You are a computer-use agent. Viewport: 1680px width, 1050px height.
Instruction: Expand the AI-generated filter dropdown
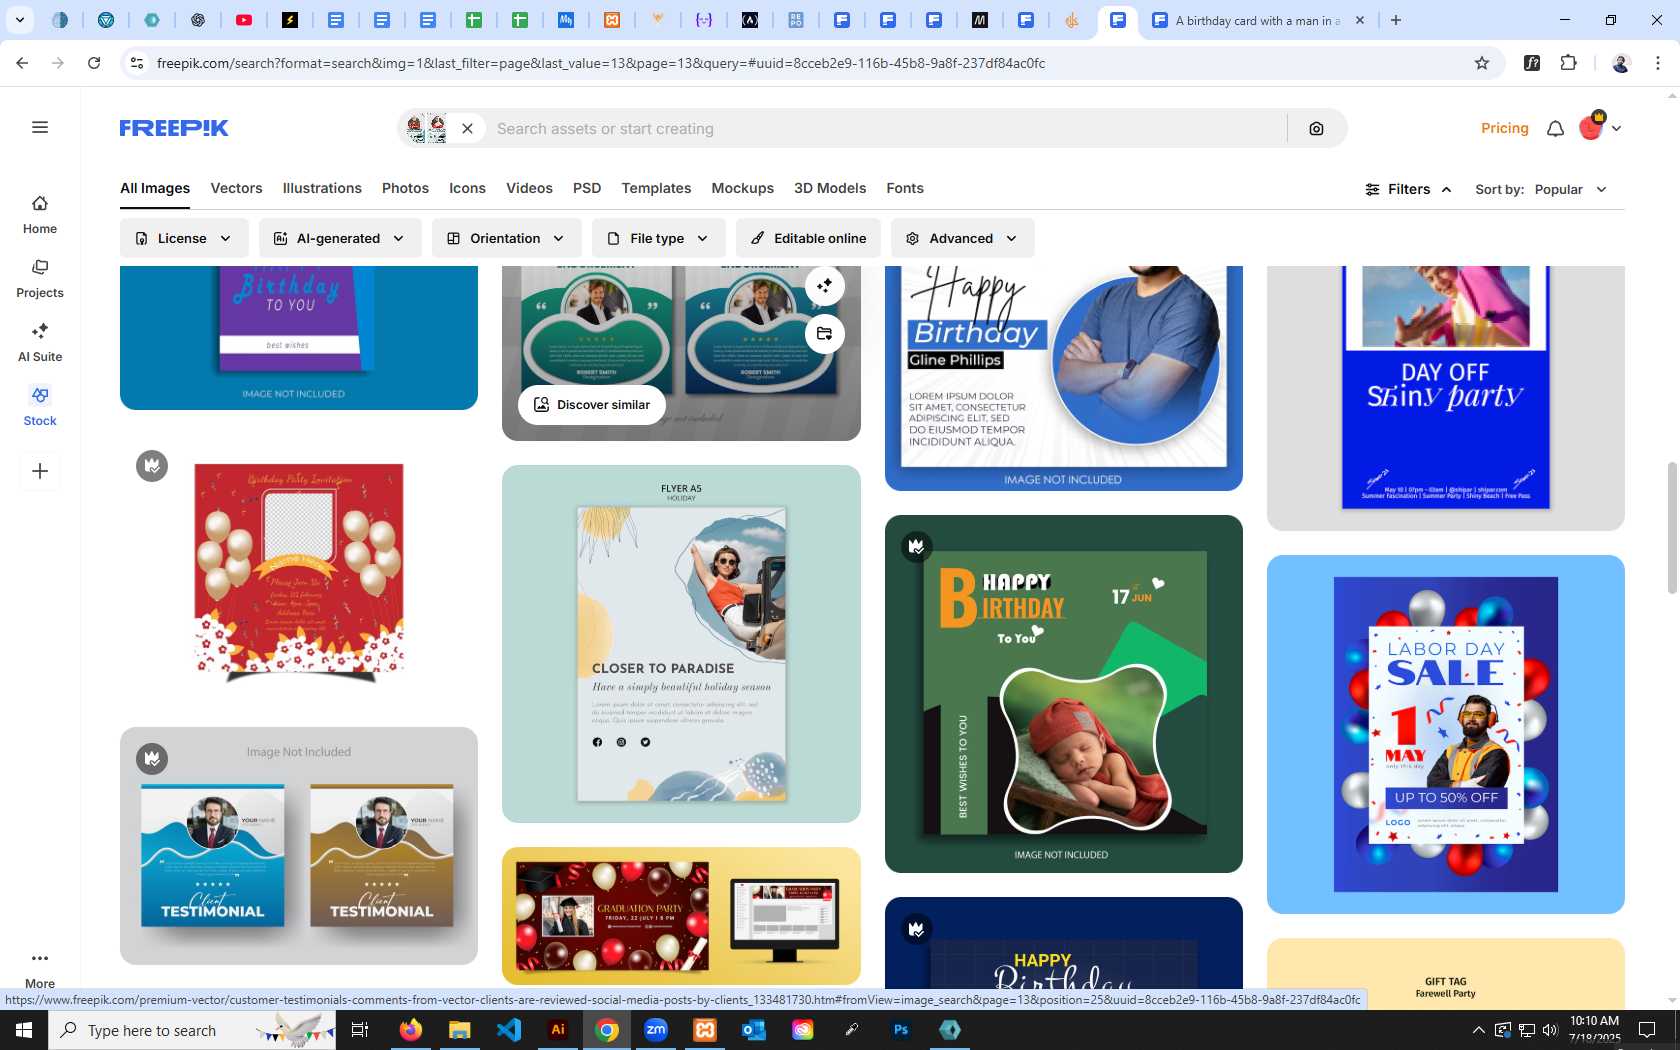point(340,238)
